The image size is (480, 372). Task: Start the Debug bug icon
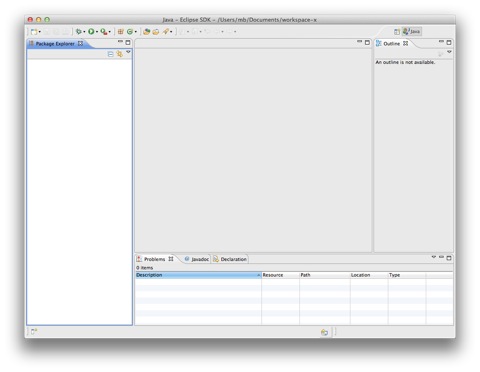(x=79, y=31)
